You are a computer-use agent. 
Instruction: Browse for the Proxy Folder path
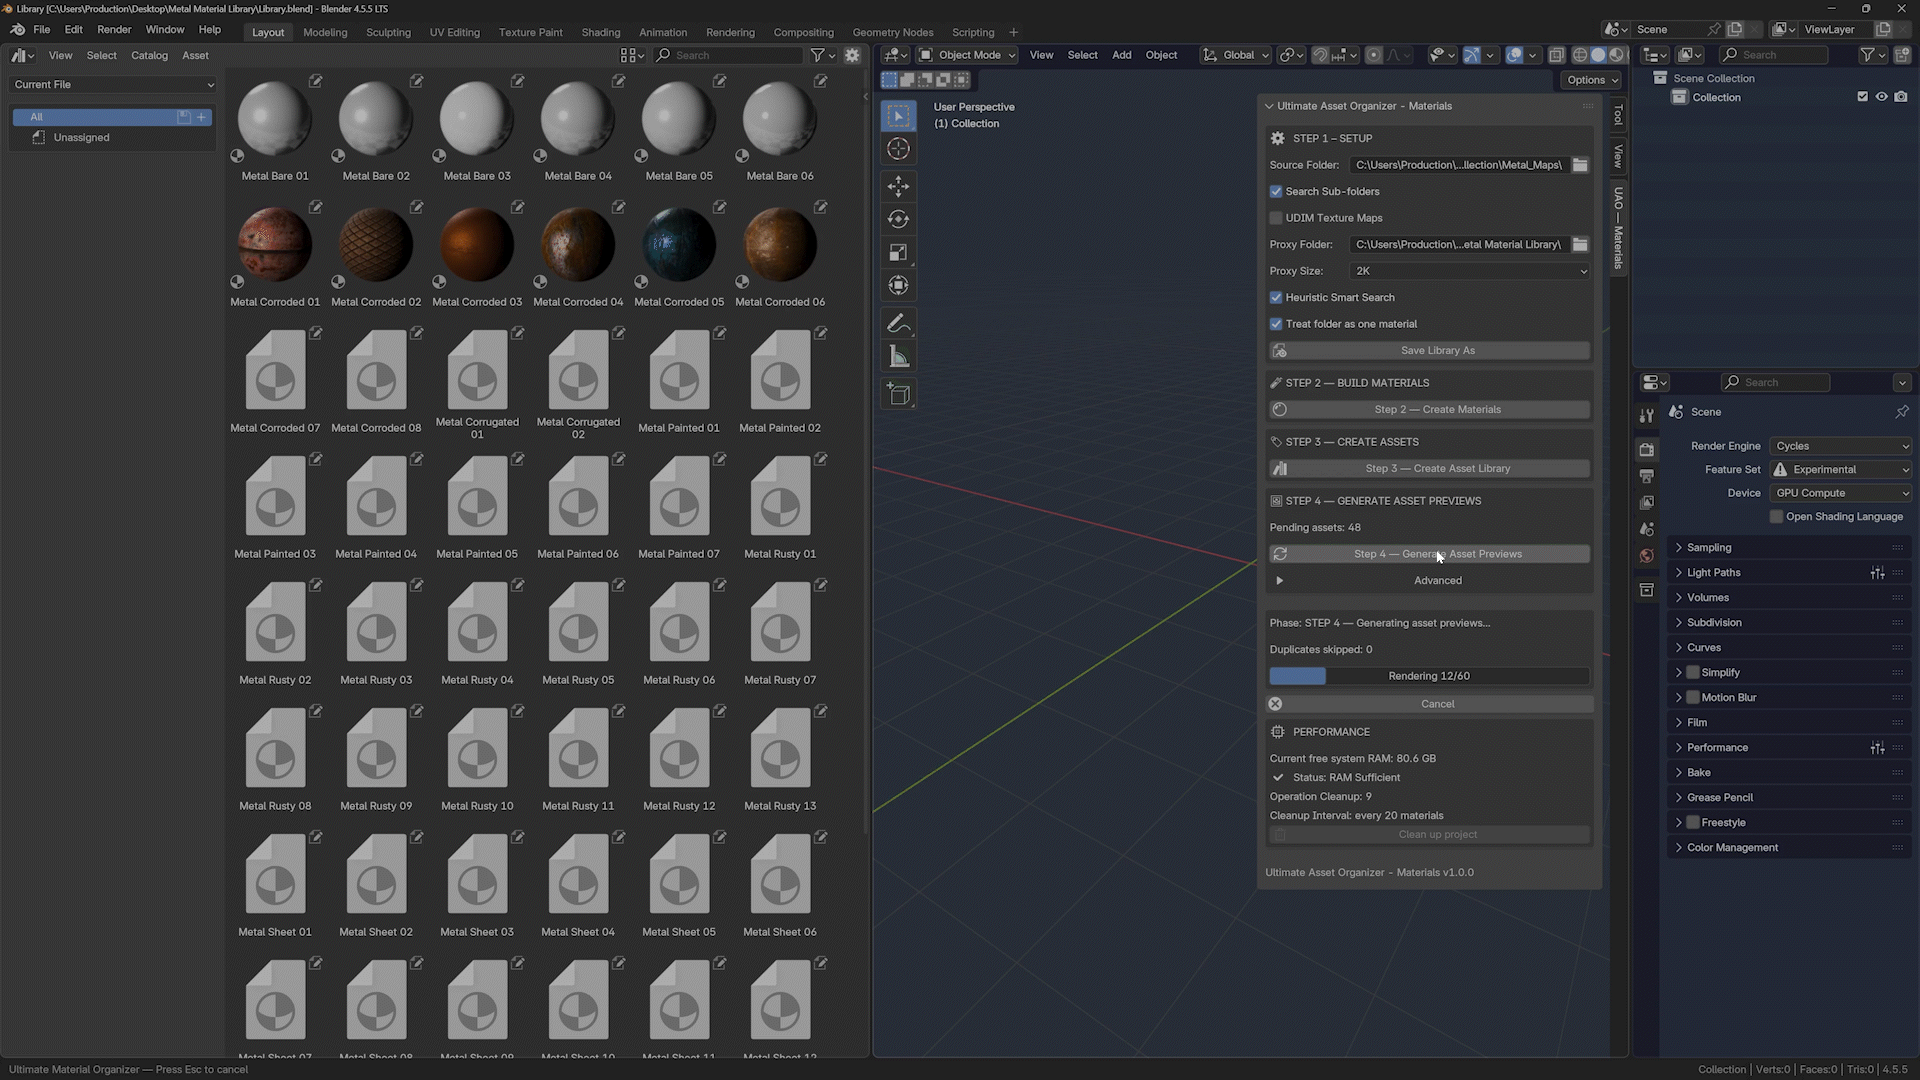click(1580, 244)
